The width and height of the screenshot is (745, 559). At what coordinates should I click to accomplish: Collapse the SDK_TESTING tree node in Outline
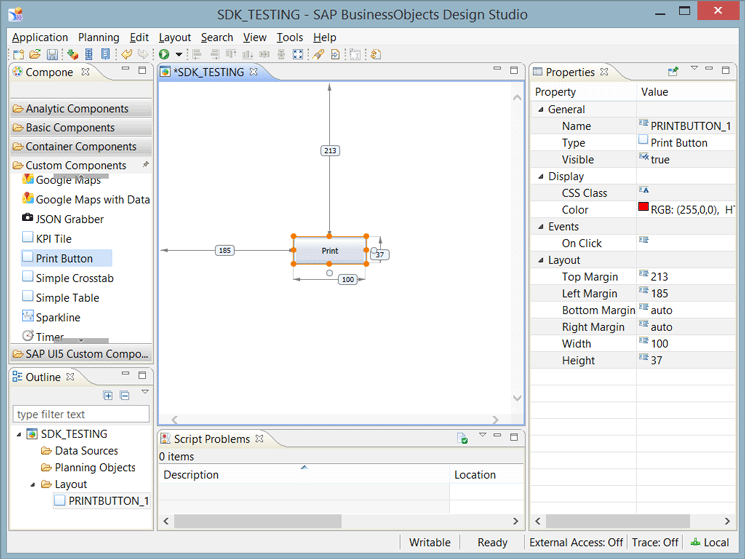coord(19,434)
